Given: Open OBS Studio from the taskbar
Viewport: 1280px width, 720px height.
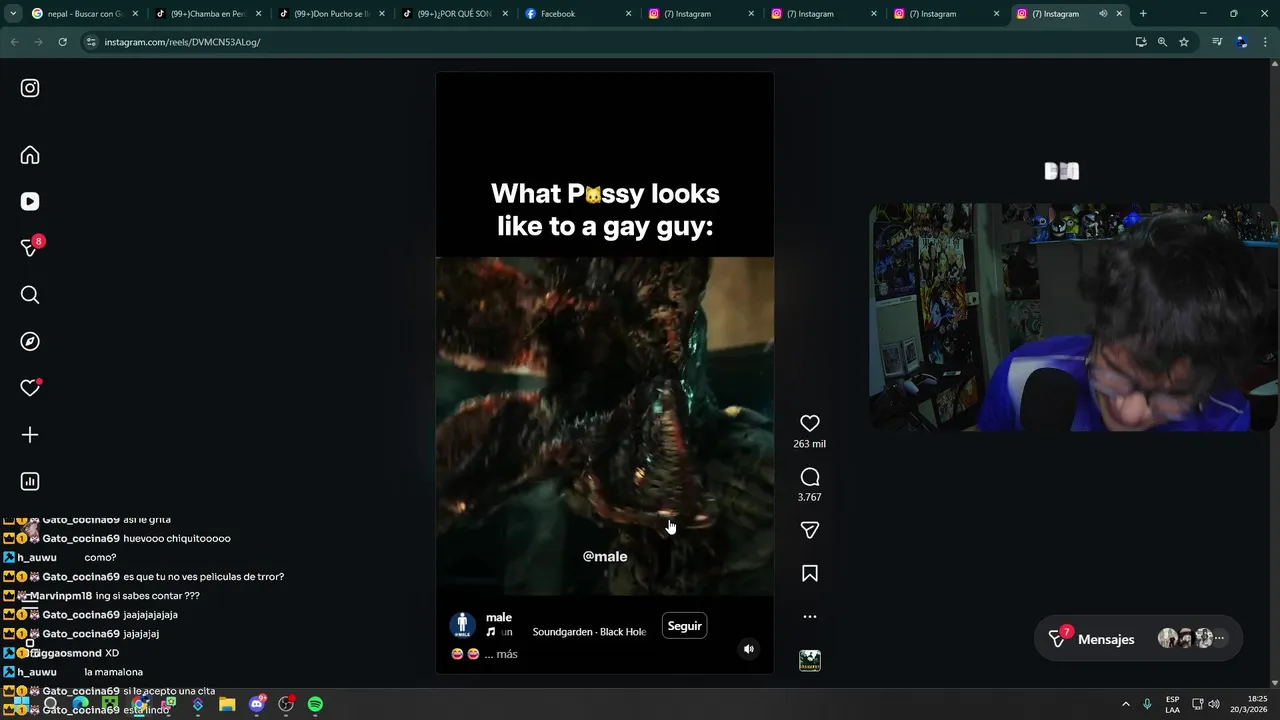Looking at the screenshot, I should pyautogui.click(x=286, y=704).
